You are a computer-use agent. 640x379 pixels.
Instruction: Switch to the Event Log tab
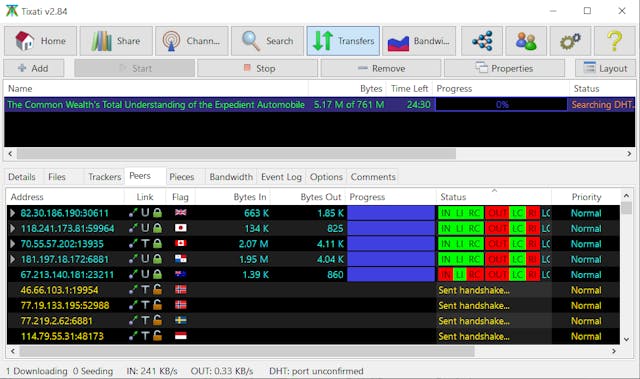tap(281, 177)
